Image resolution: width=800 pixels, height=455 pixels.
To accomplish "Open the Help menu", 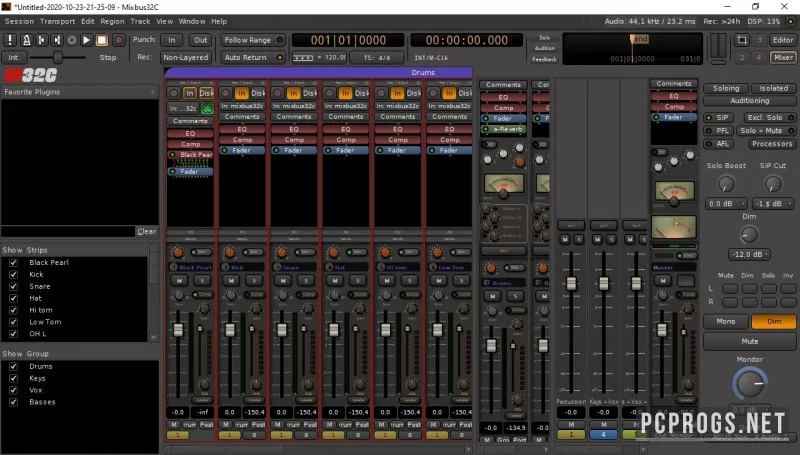I will point(219,21).
